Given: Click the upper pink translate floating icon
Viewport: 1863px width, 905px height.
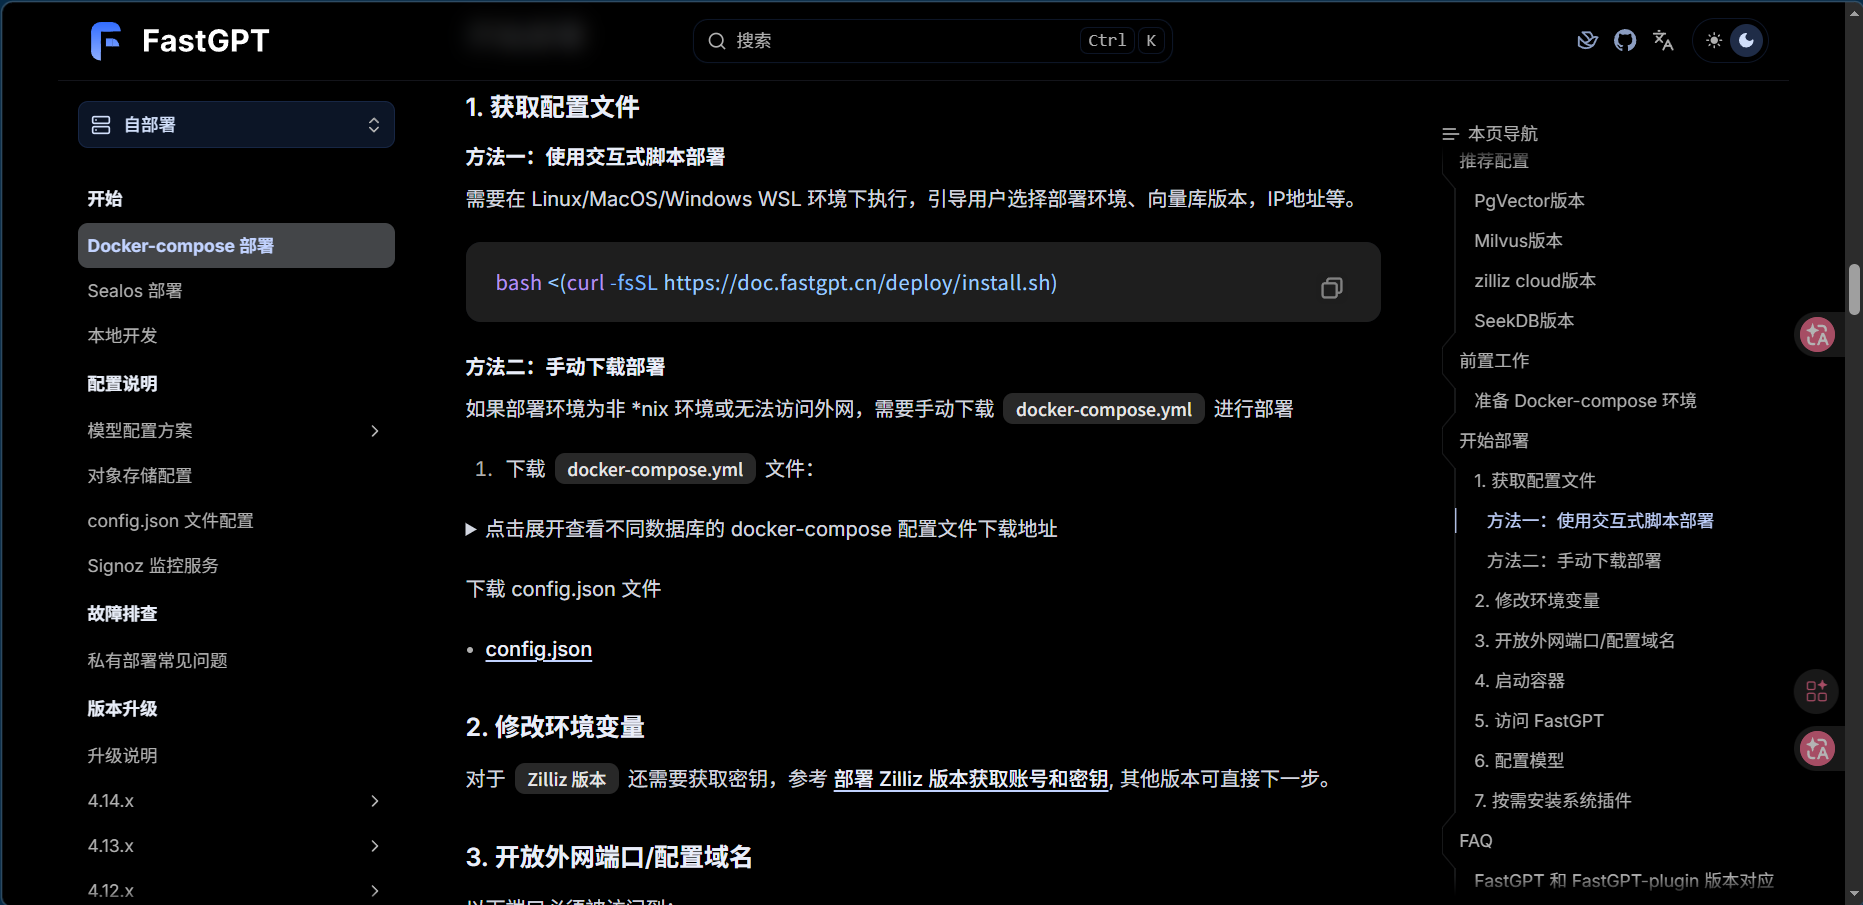Looking at the screenshot, I should 1817,335.
